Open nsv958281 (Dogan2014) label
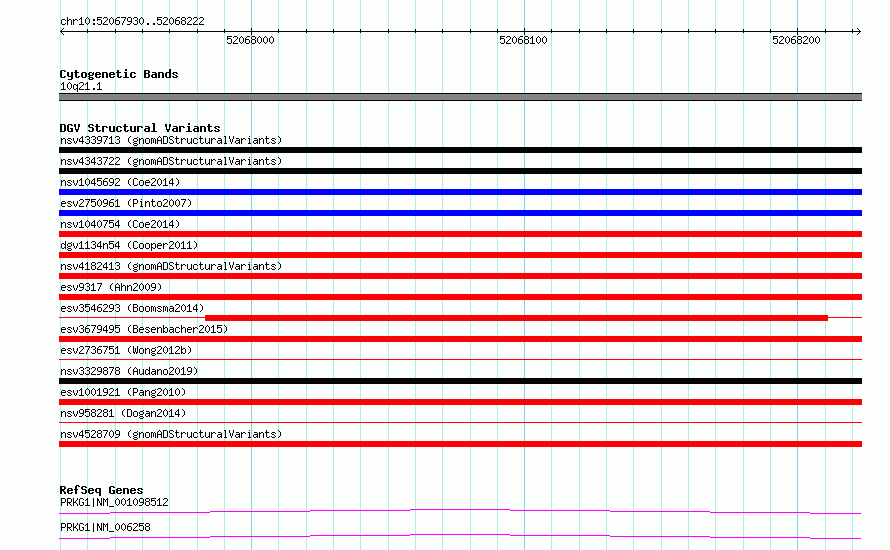 pos(123,413)
